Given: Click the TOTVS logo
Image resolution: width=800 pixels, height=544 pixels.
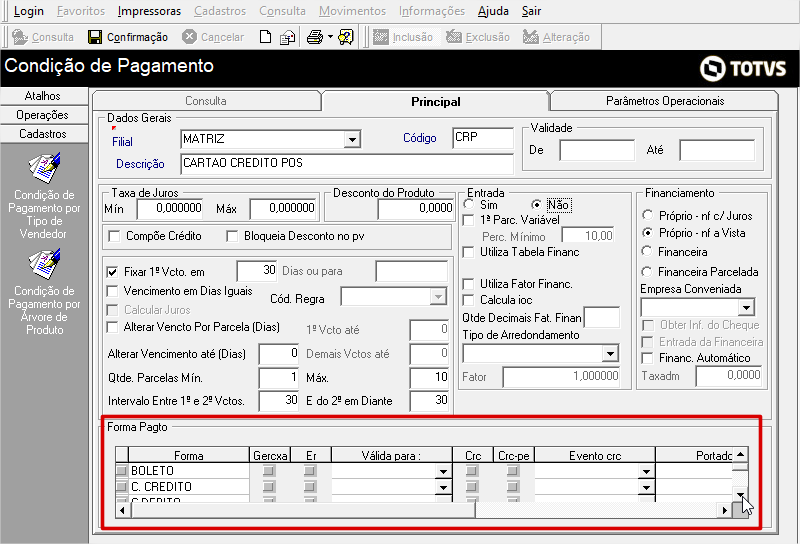Looking at the screenshot, I should (x=743, y=68).
